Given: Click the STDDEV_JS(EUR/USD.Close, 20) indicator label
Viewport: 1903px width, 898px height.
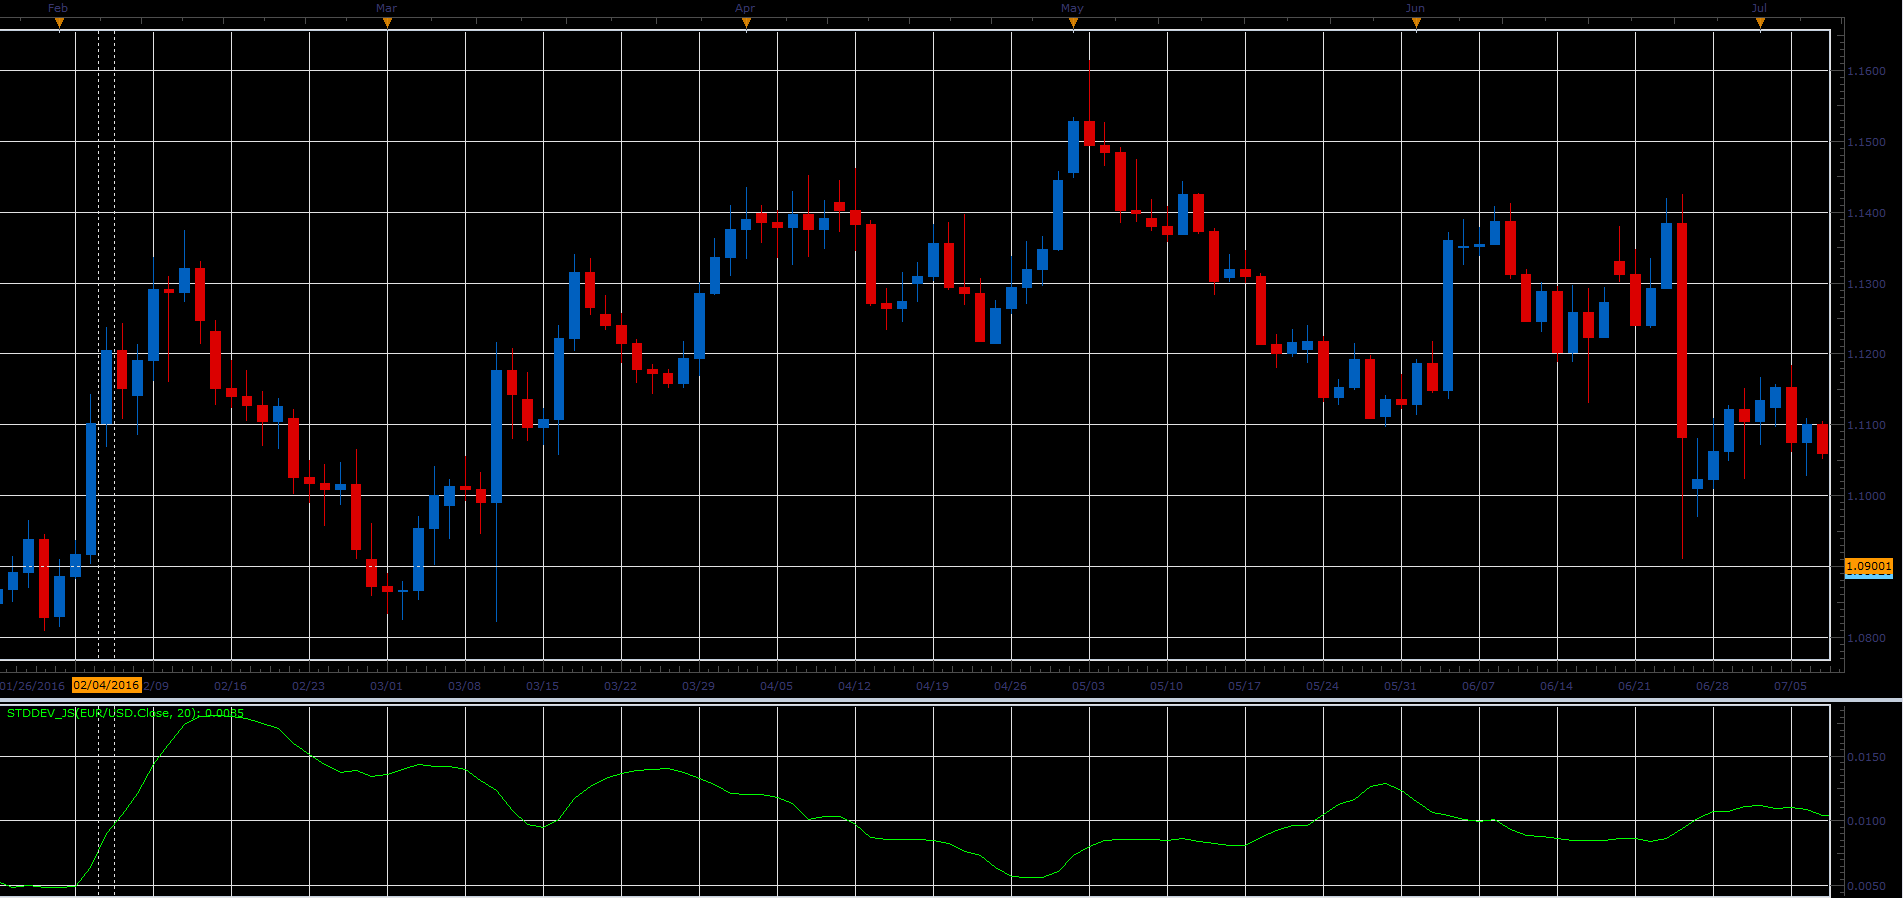Looking at the screenshot, I should point(125,713).
